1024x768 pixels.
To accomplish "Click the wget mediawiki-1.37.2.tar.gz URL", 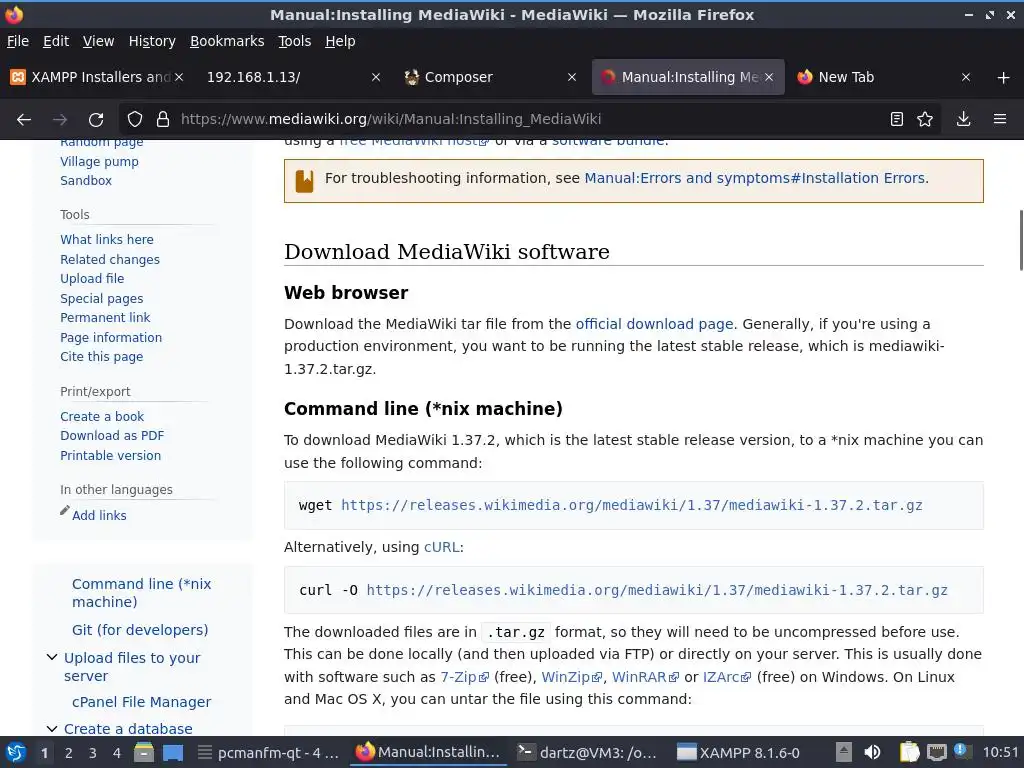I will click(632, 505).
